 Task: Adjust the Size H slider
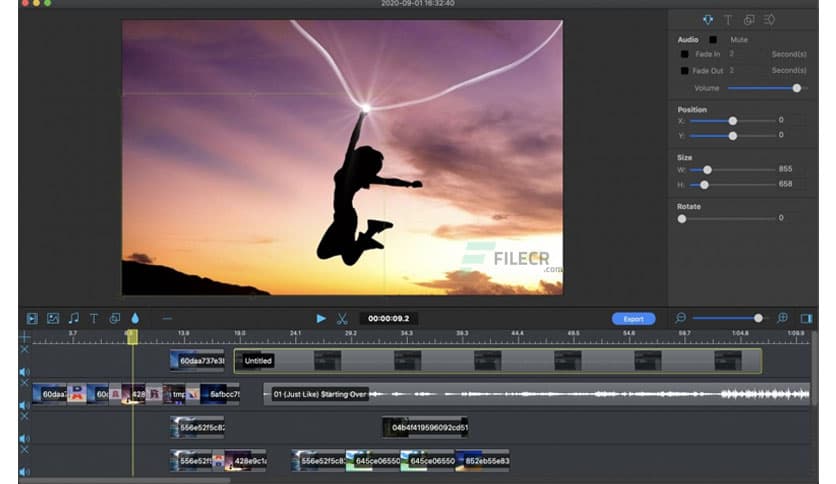click(733, 184)
